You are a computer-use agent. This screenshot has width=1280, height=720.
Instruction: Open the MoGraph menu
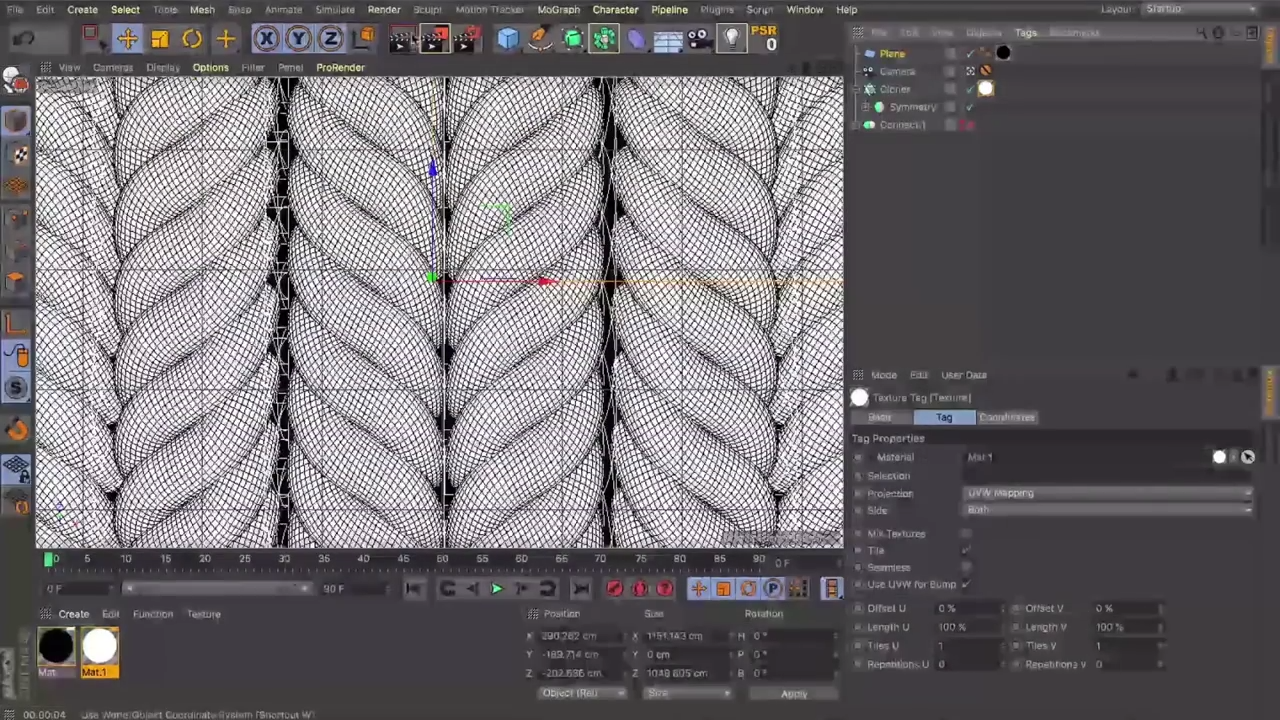[x=559, y=9]
